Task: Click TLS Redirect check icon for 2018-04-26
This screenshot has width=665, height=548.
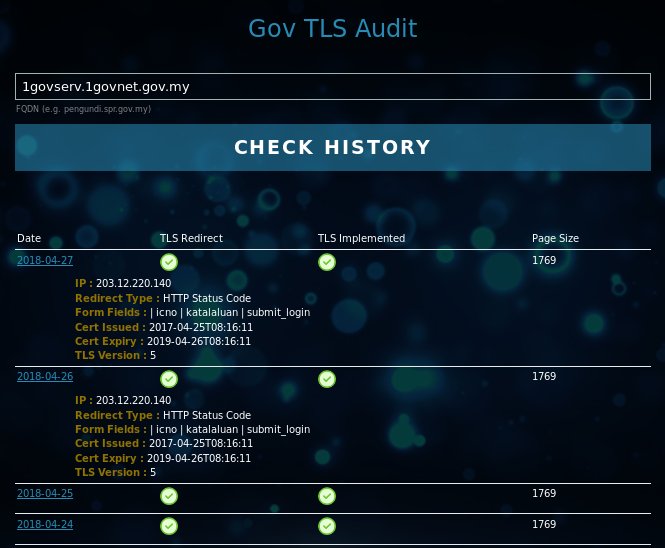Action: [x=169, y=379]
